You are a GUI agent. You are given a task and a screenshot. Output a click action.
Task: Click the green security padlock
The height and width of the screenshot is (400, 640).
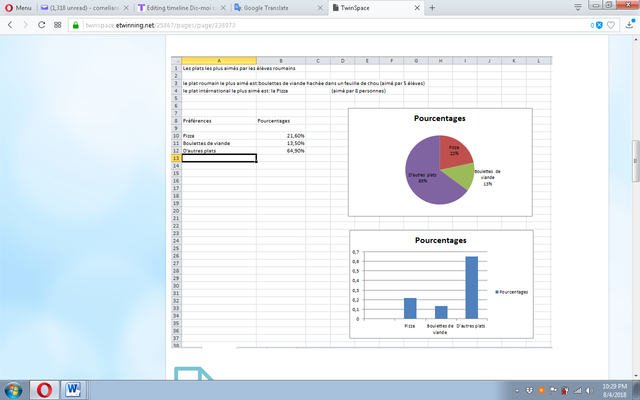pyautogui.click(x=76, y=25)
